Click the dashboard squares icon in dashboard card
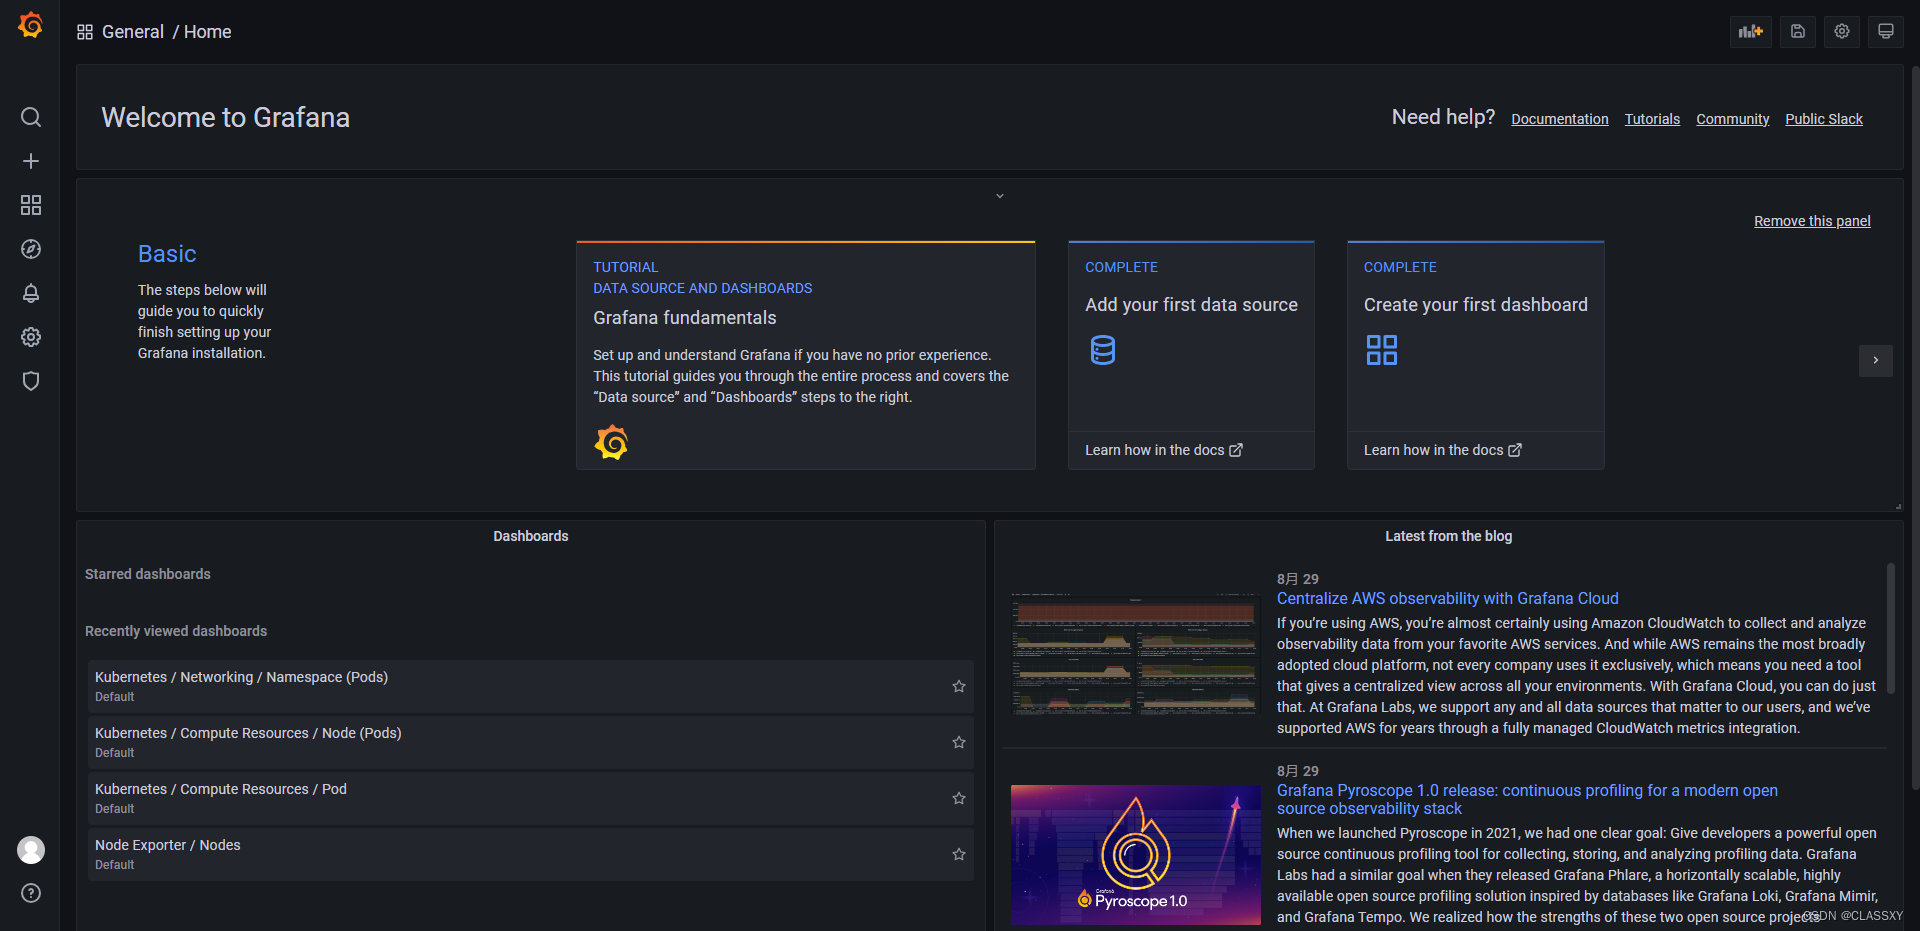This screenshot has height=931, width=1920. pyautogui.click(x=1382, y=350)
